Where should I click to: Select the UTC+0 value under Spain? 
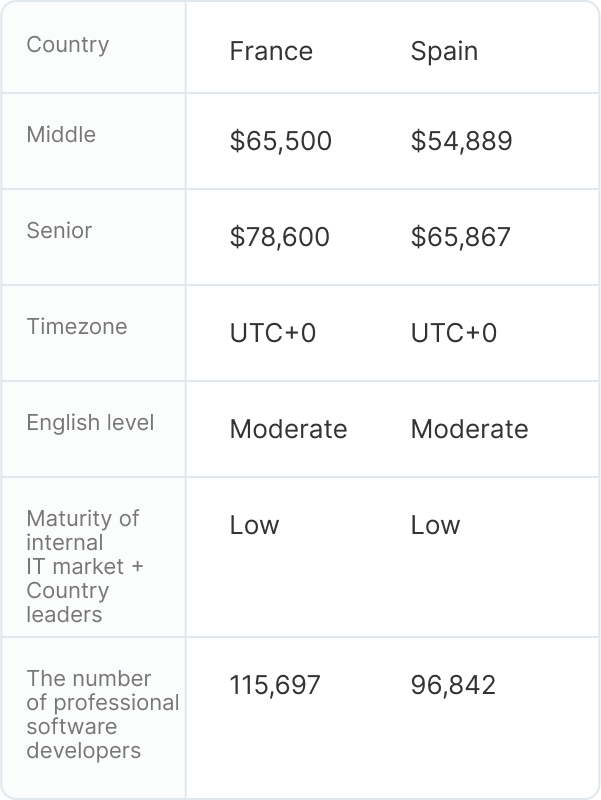pyautogui.click(x=454, y=333)
